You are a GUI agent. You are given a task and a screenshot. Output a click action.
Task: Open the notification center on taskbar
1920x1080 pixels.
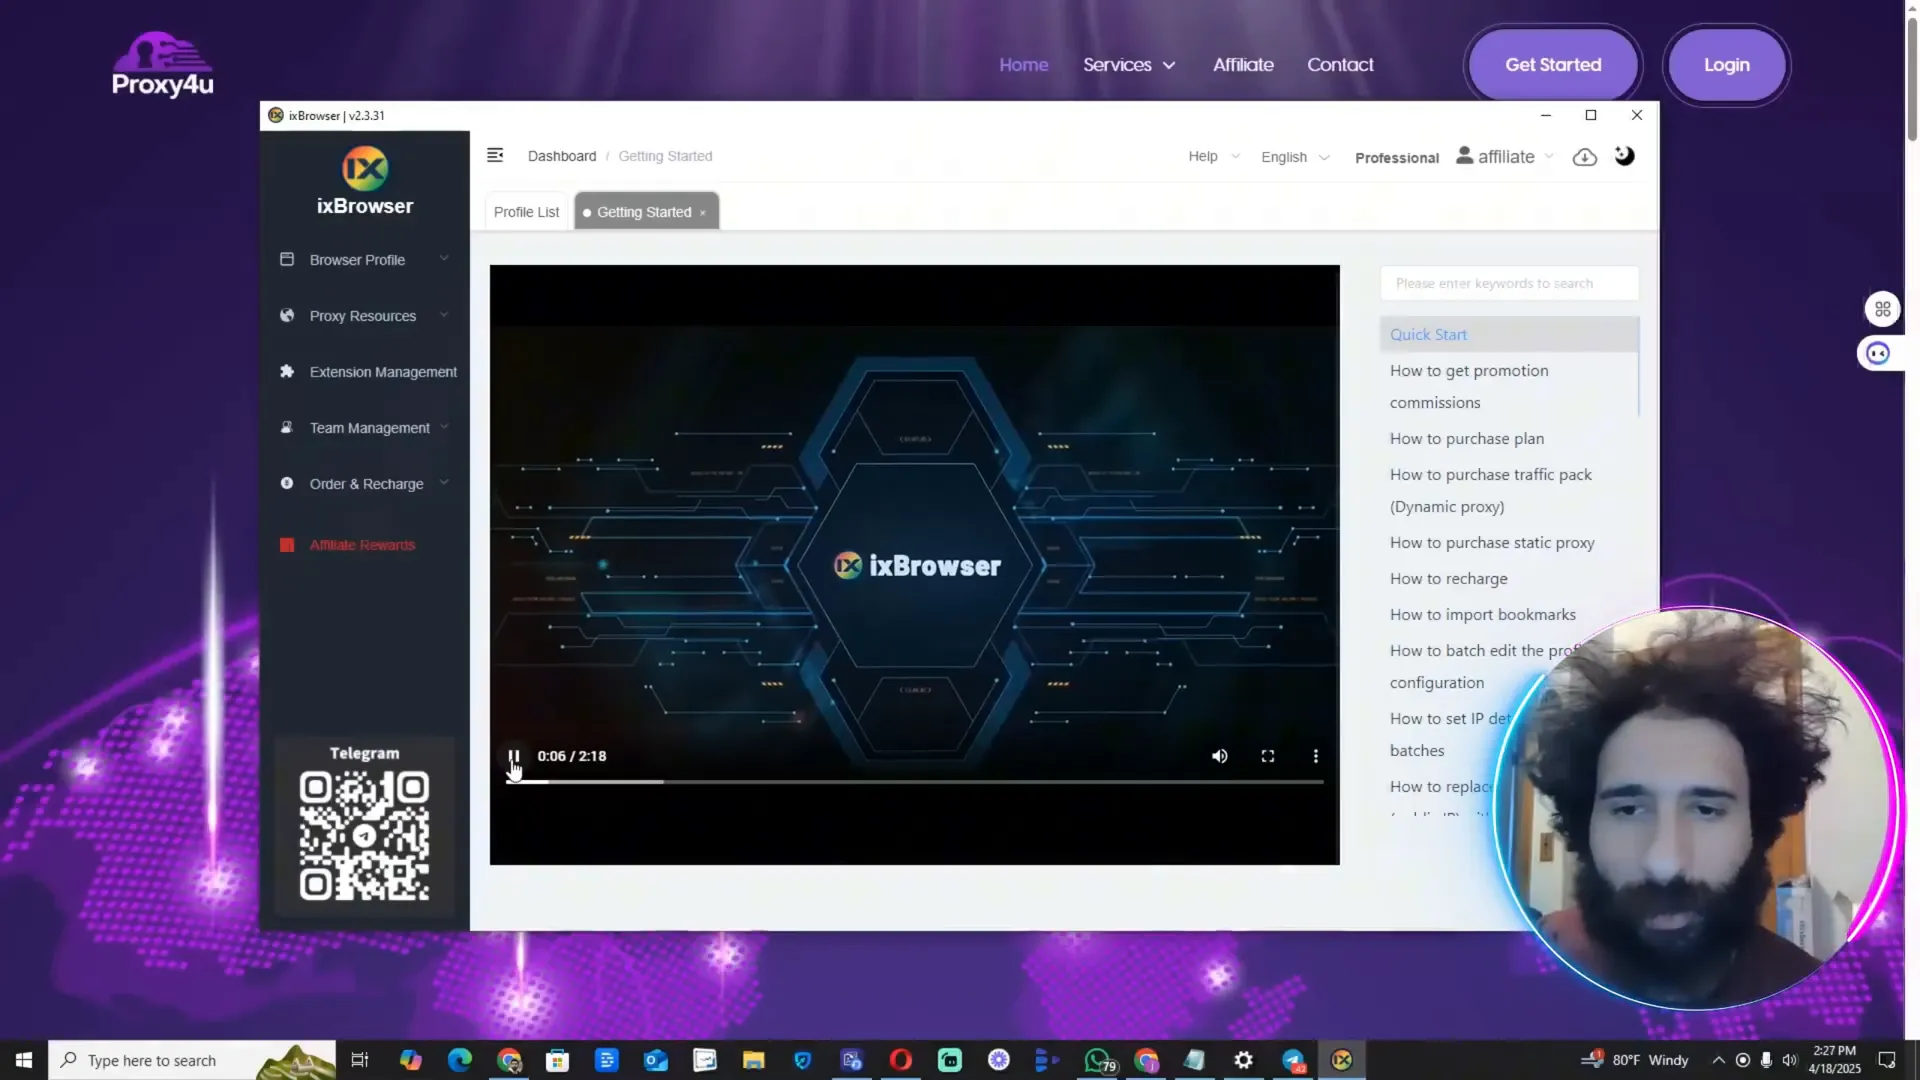coord(1887,1060)
